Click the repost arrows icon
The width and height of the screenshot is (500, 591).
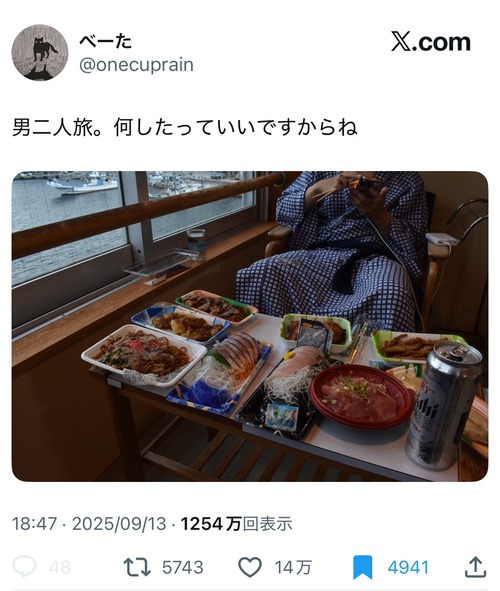137,567
